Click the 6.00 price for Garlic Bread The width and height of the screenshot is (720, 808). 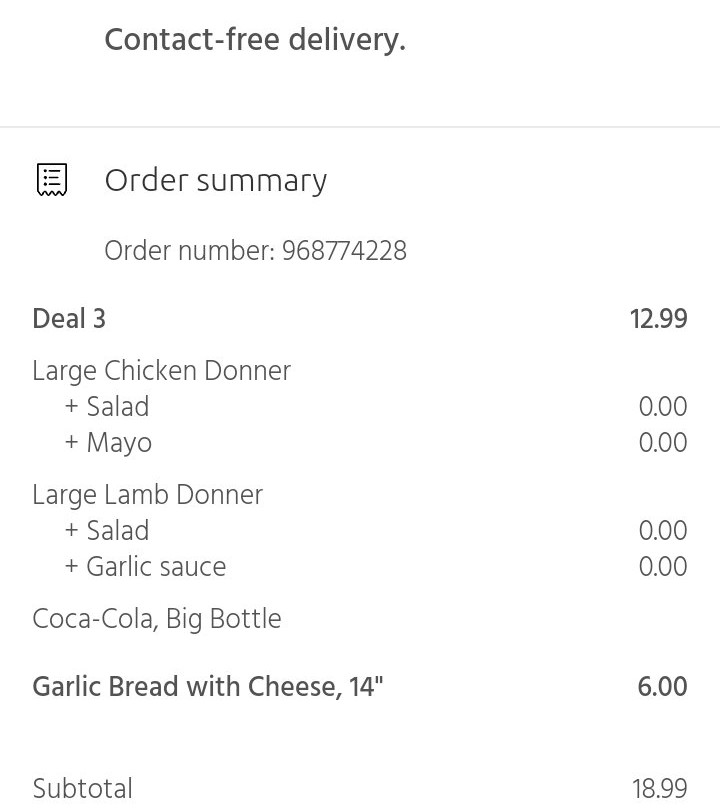(661, 687)
